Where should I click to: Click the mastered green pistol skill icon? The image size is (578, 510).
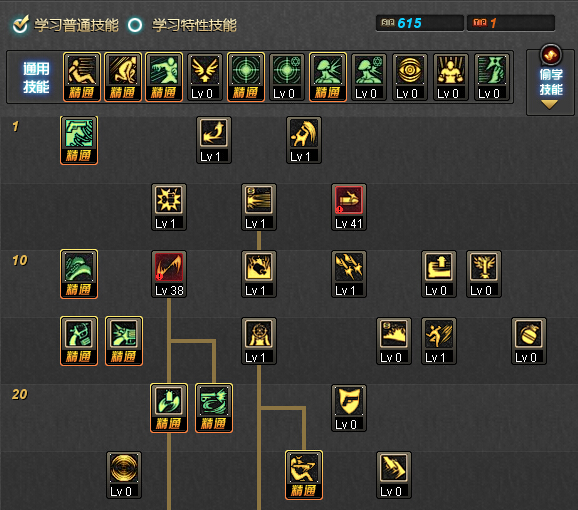tap(79, 140)
